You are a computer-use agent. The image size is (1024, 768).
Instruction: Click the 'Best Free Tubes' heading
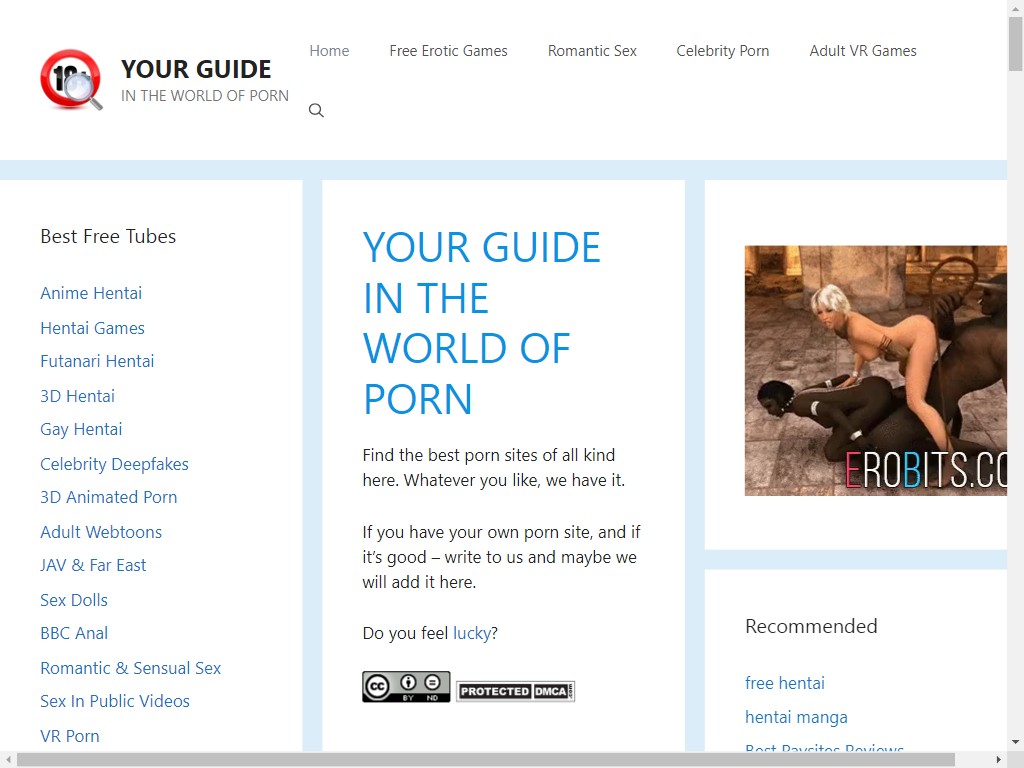click(x=108, y=236)
